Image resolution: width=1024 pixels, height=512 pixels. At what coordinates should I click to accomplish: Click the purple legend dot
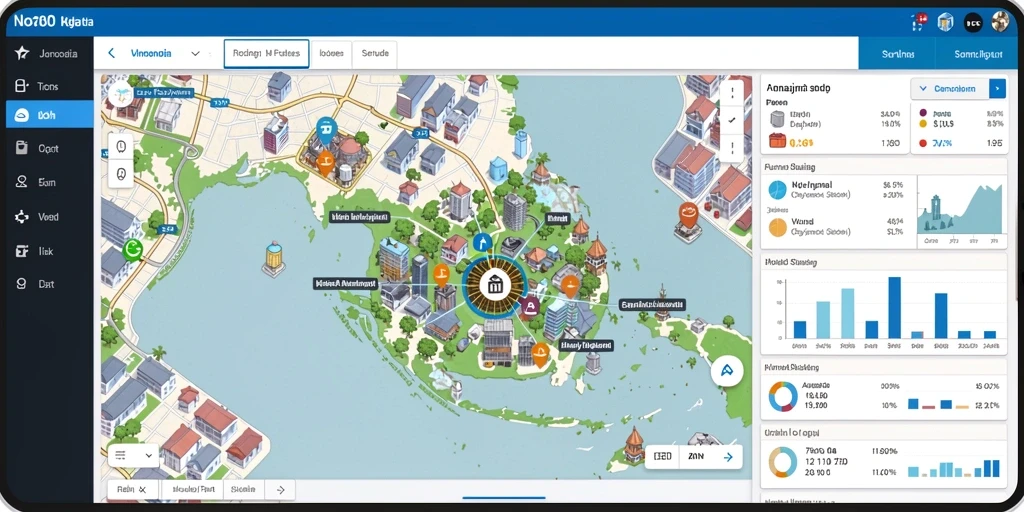[x=923, y=112]
